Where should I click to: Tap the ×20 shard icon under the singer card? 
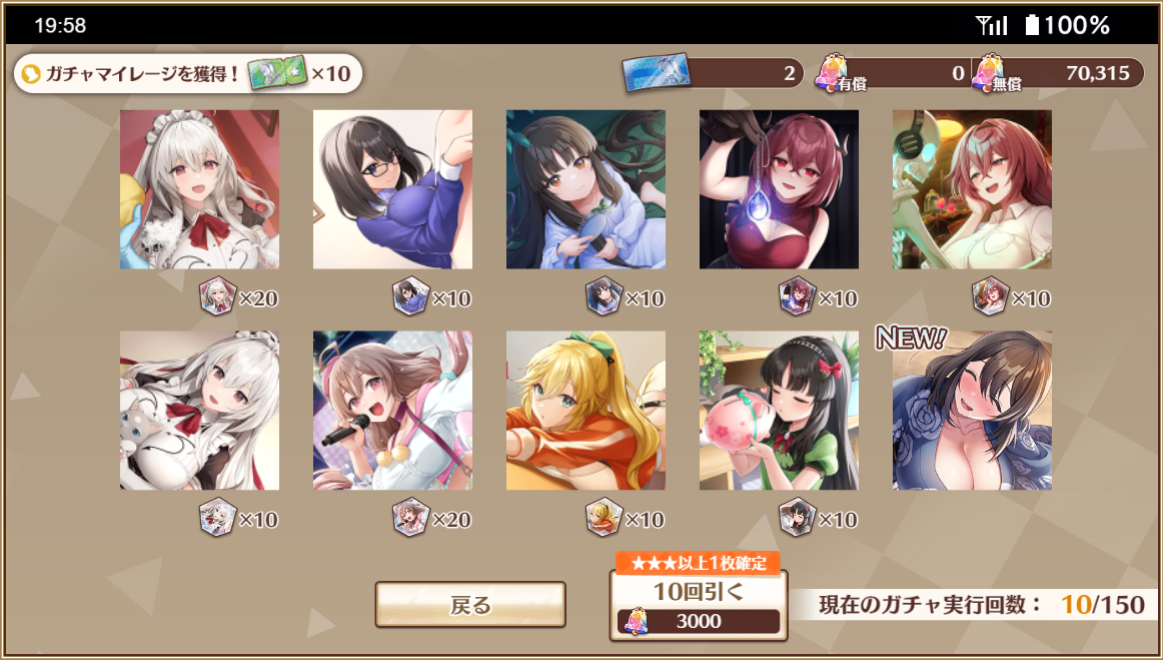410,517
